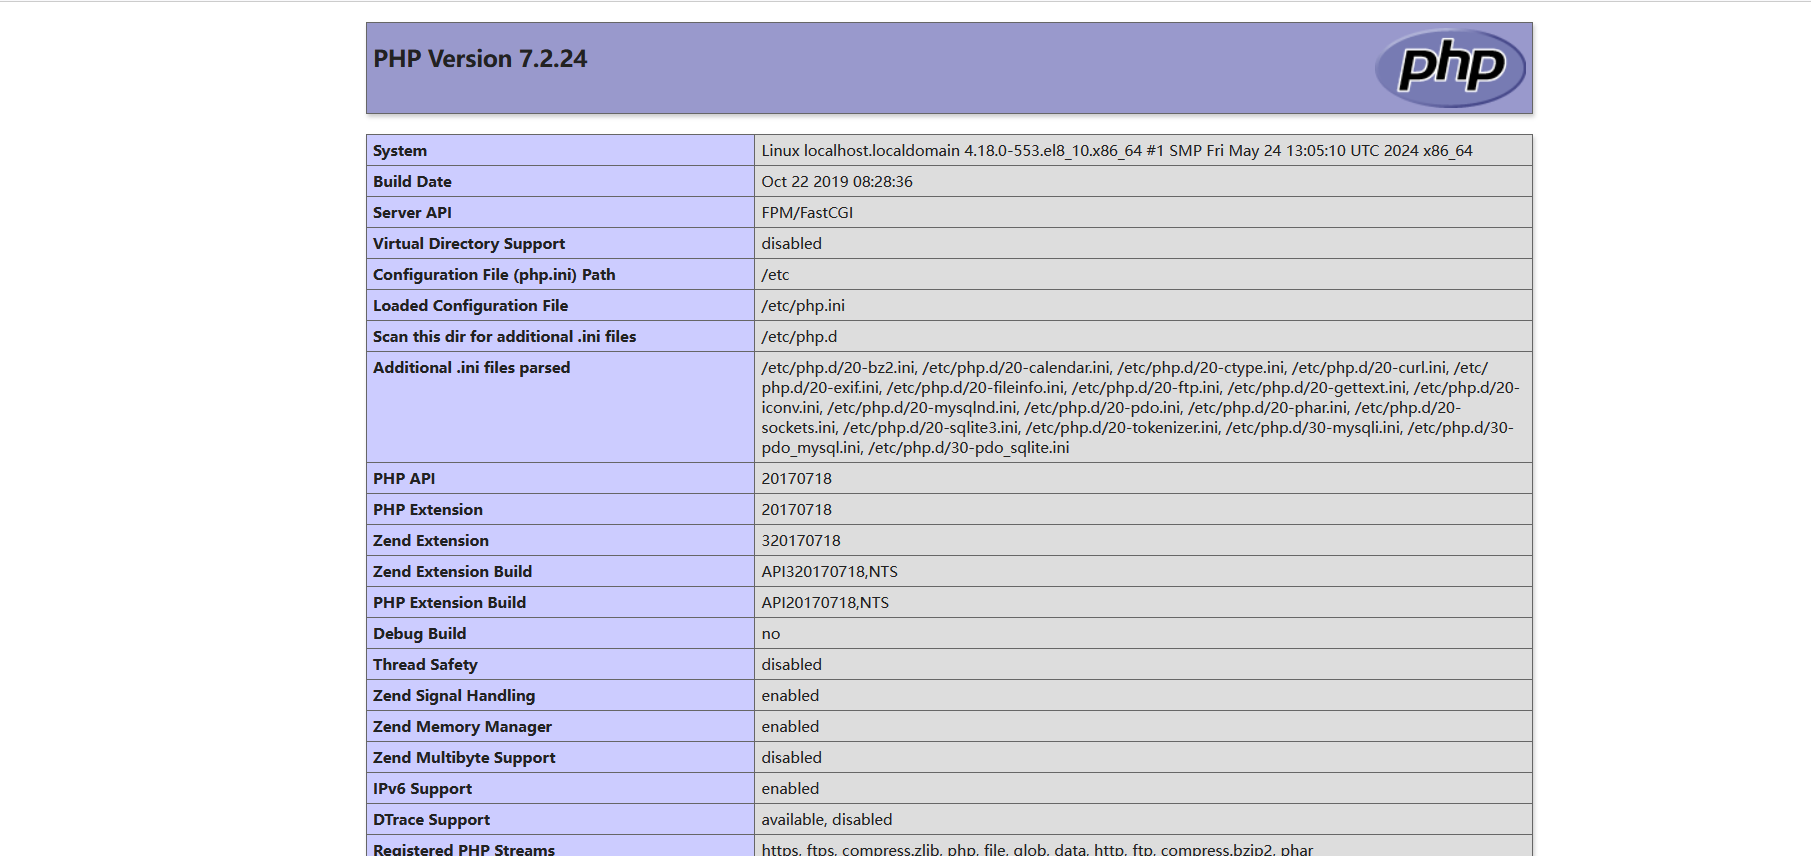
Task: Click the PHP logo image
Action: coord(1450,68)
